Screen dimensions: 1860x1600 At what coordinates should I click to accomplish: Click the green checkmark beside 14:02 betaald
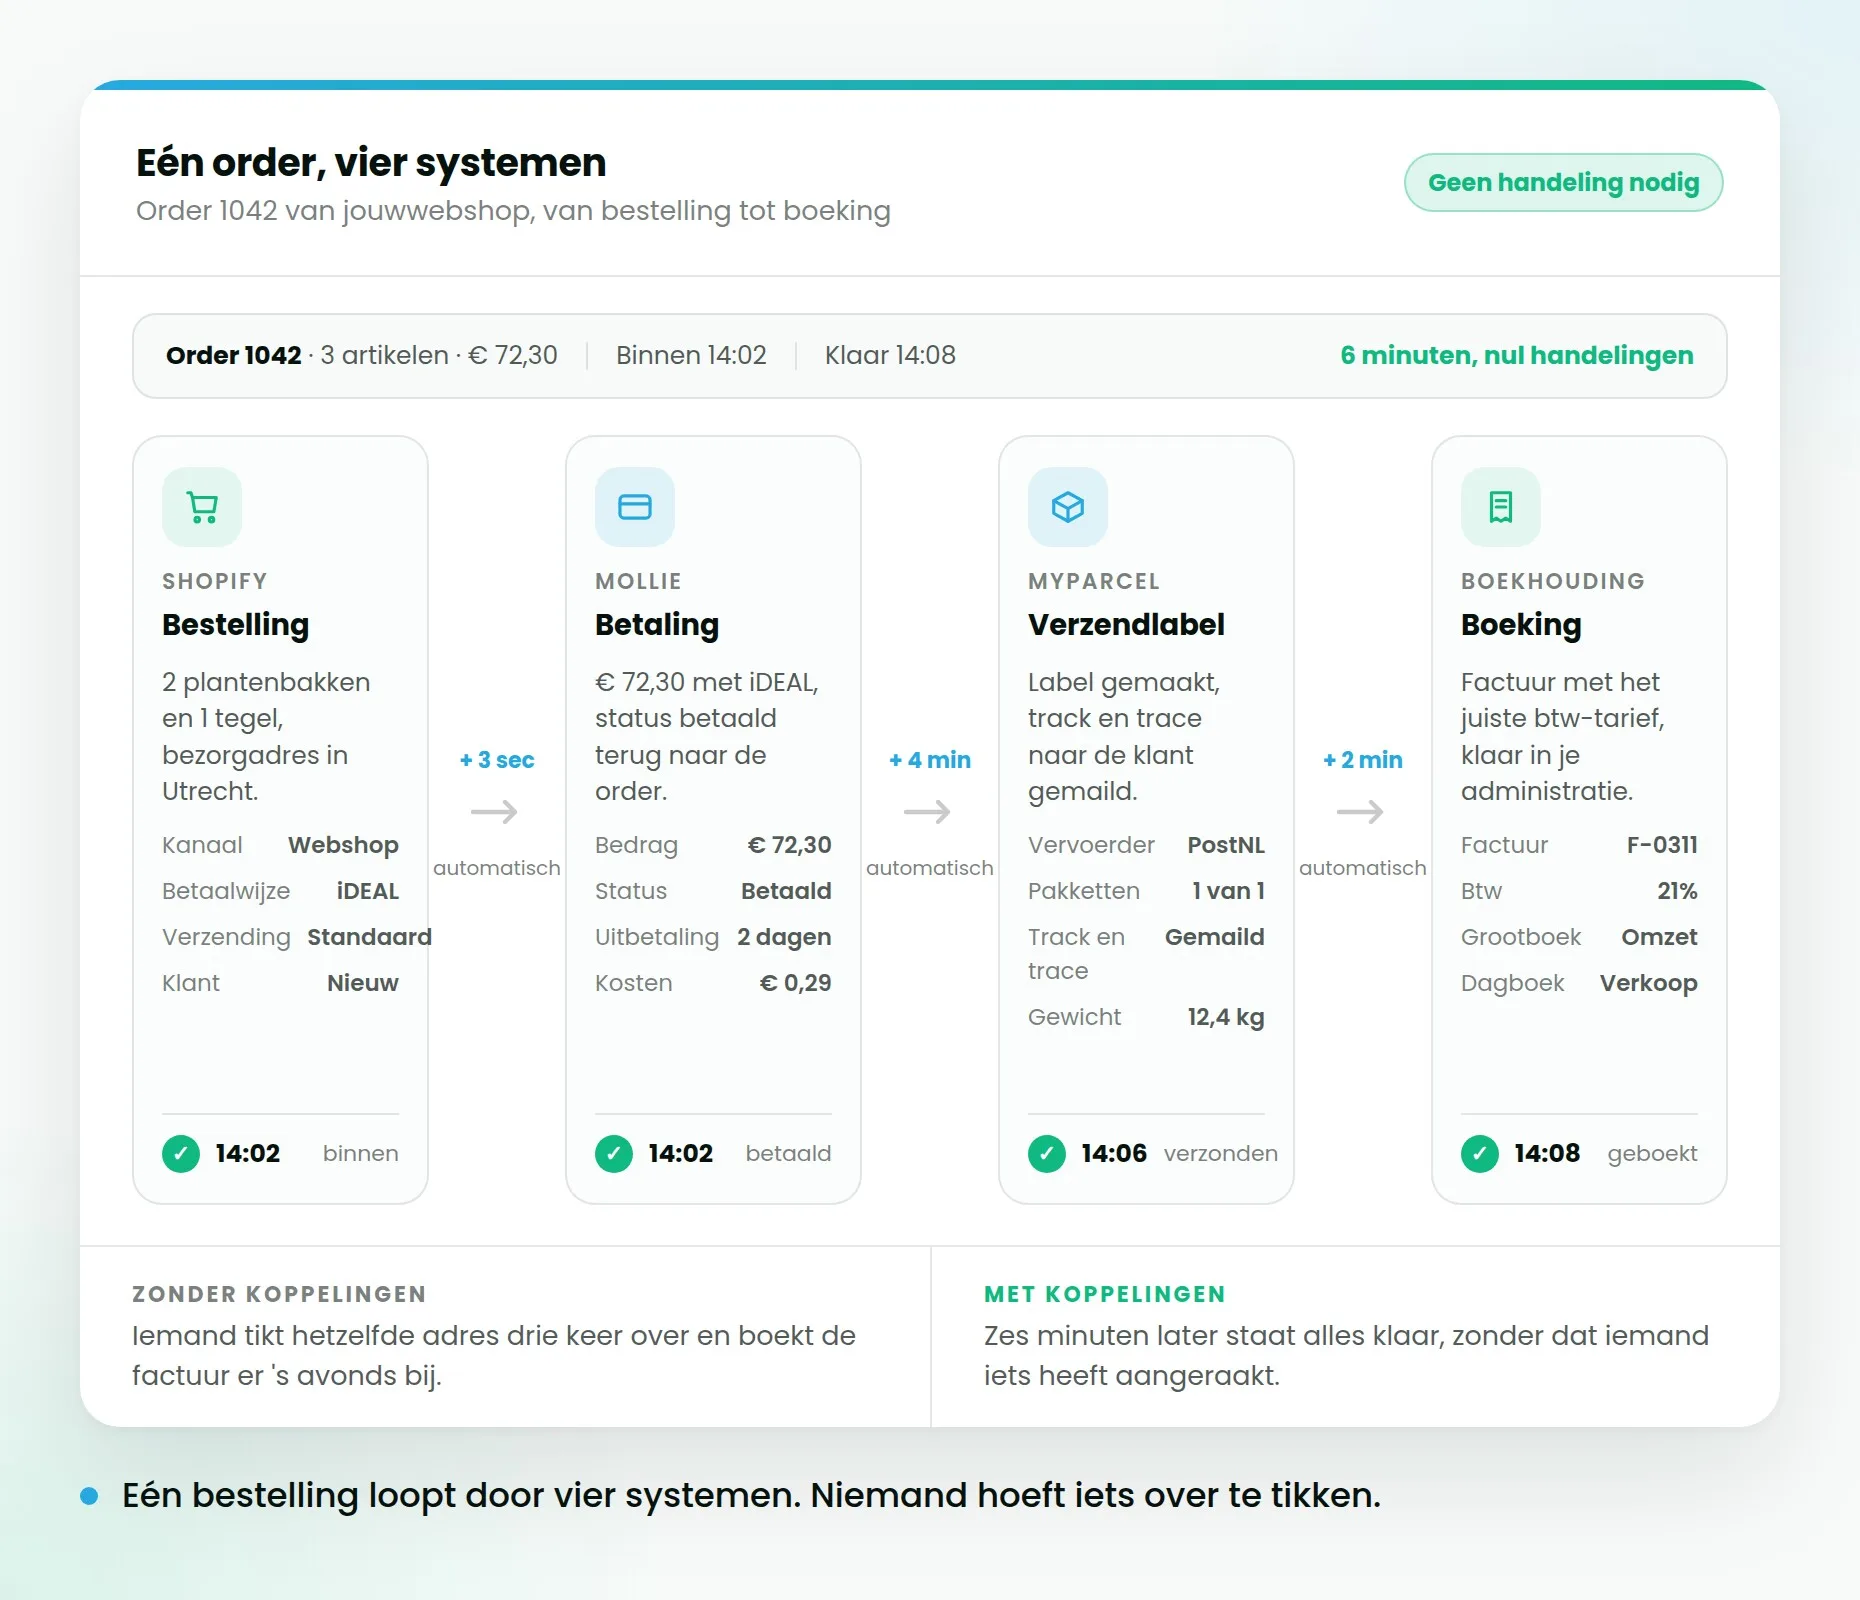coord(614,1153)
